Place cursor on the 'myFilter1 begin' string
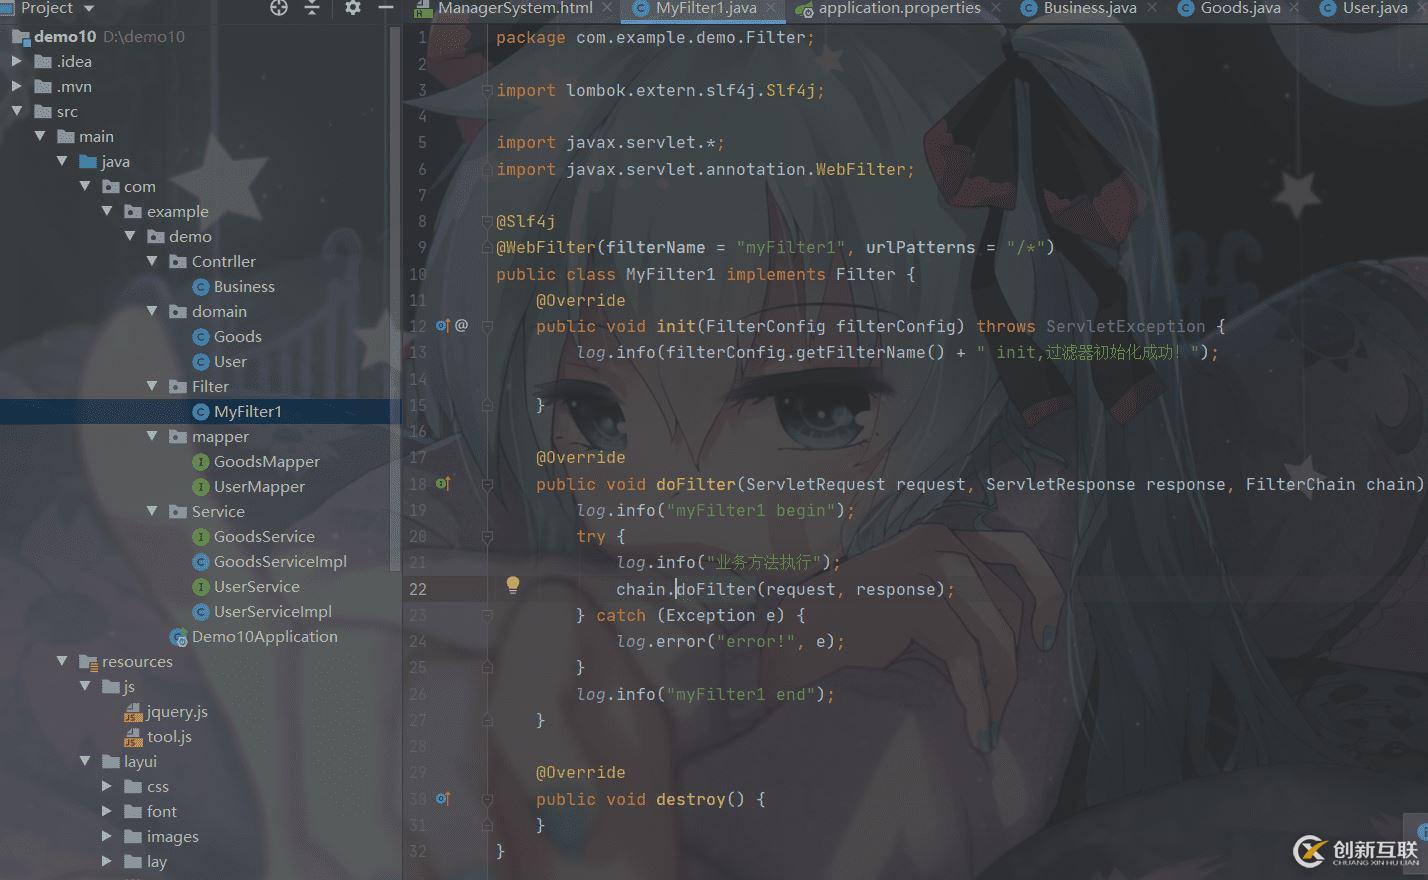 [750, 510]
